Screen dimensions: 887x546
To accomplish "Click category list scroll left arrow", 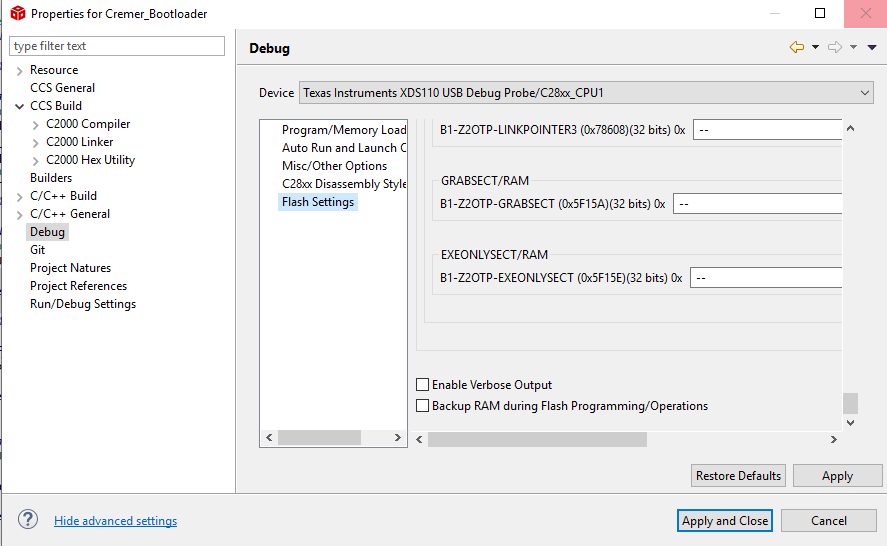I will coord(269,437).
